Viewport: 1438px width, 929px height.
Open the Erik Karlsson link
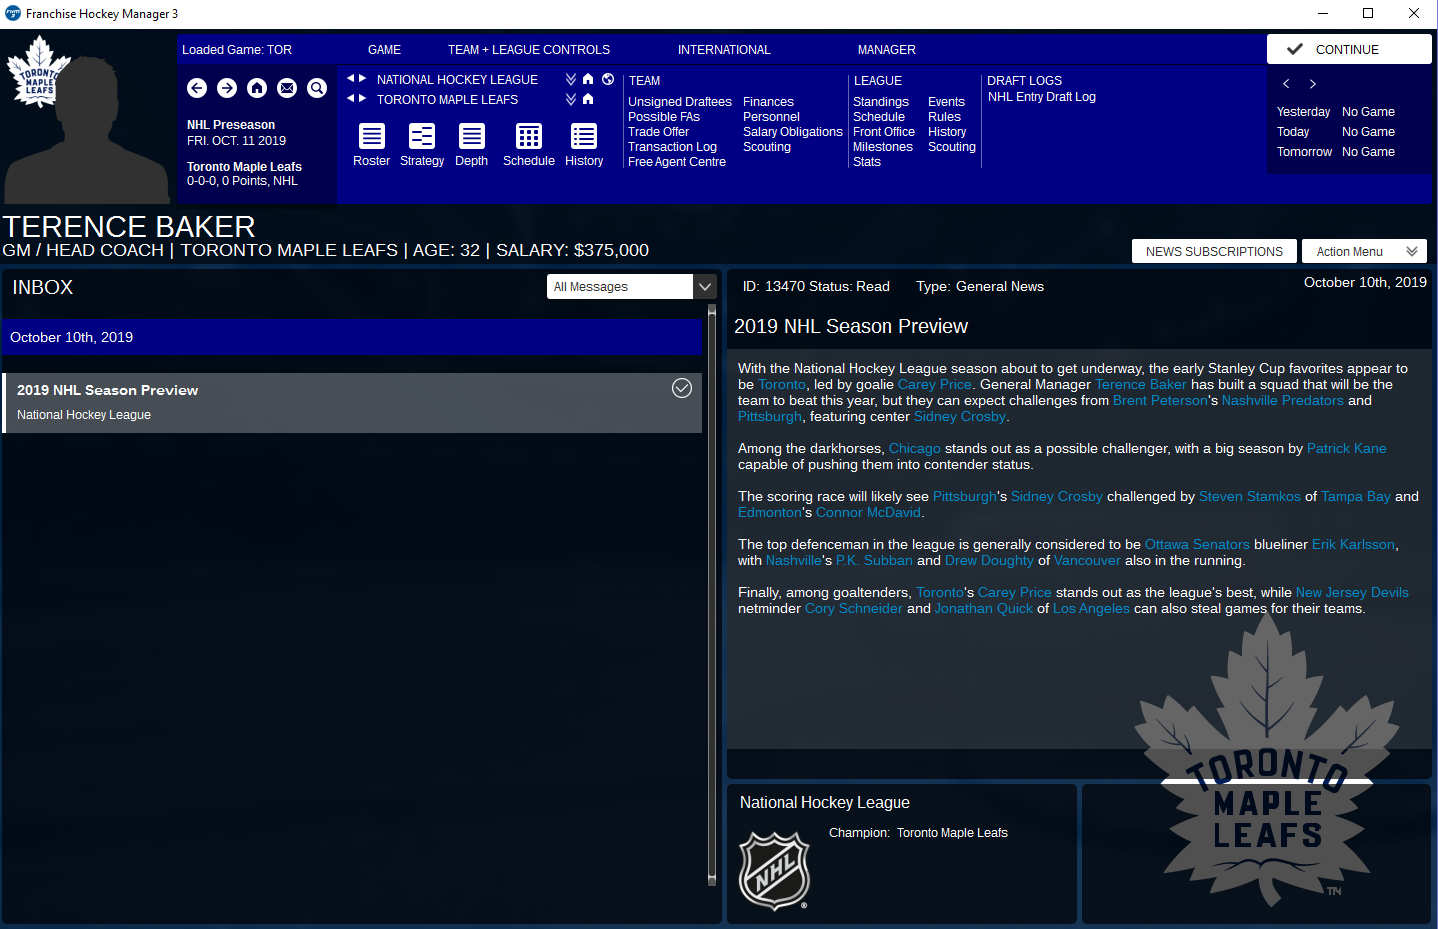[1353, 544]
